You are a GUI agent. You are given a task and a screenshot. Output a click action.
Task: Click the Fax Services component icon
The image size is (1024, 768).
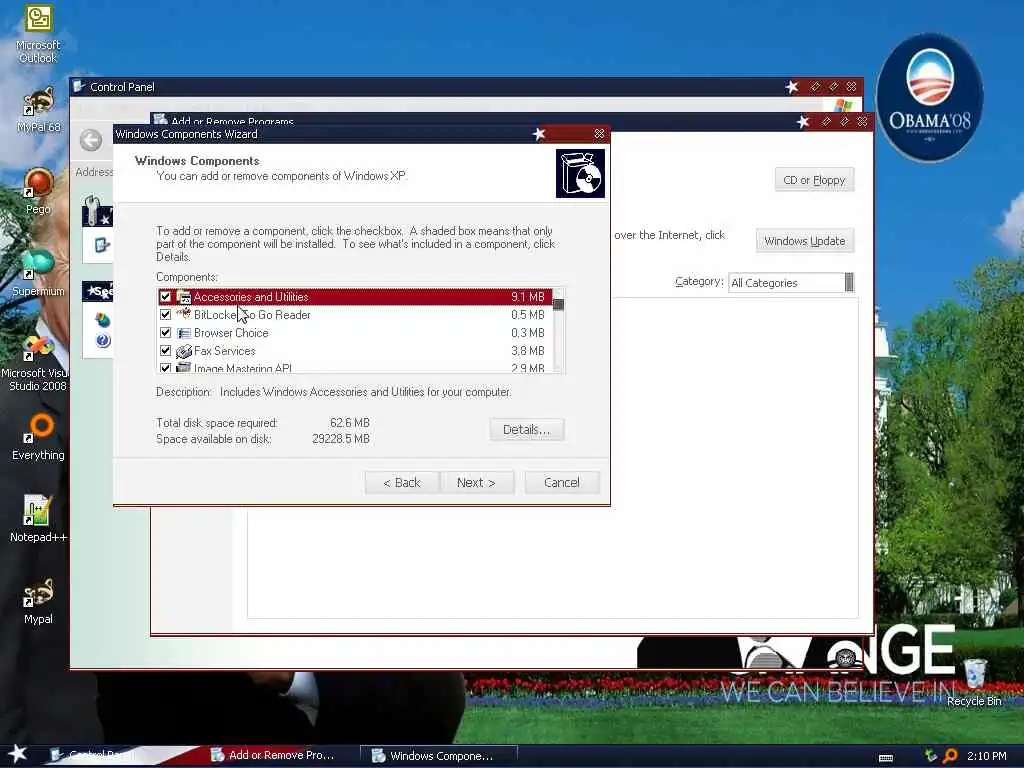(x=184, y=351)
